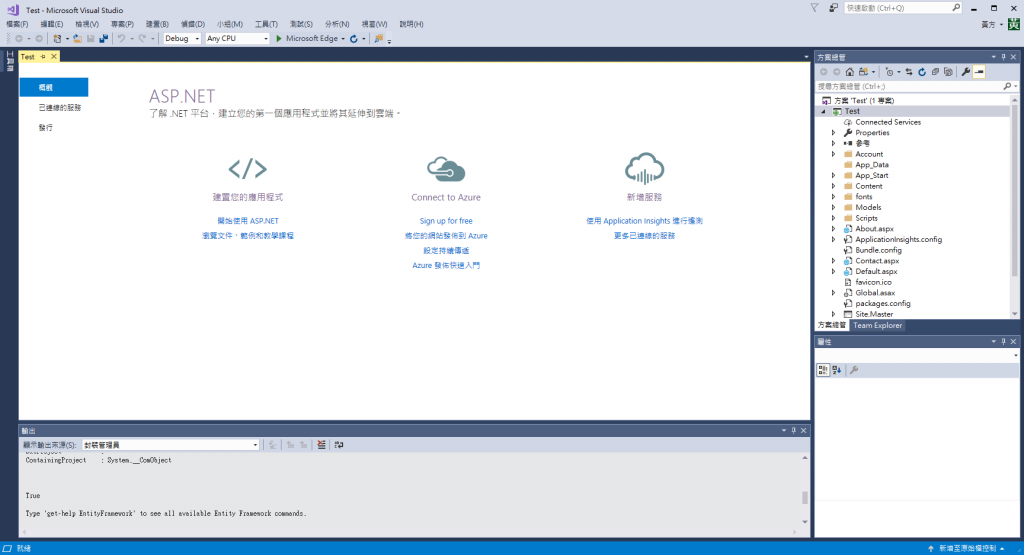Image resolution: width=1024 pixels, height=555 pixels.
Task: Click the Find in Files toolbar icon
Action: click(x=378, y=39)
